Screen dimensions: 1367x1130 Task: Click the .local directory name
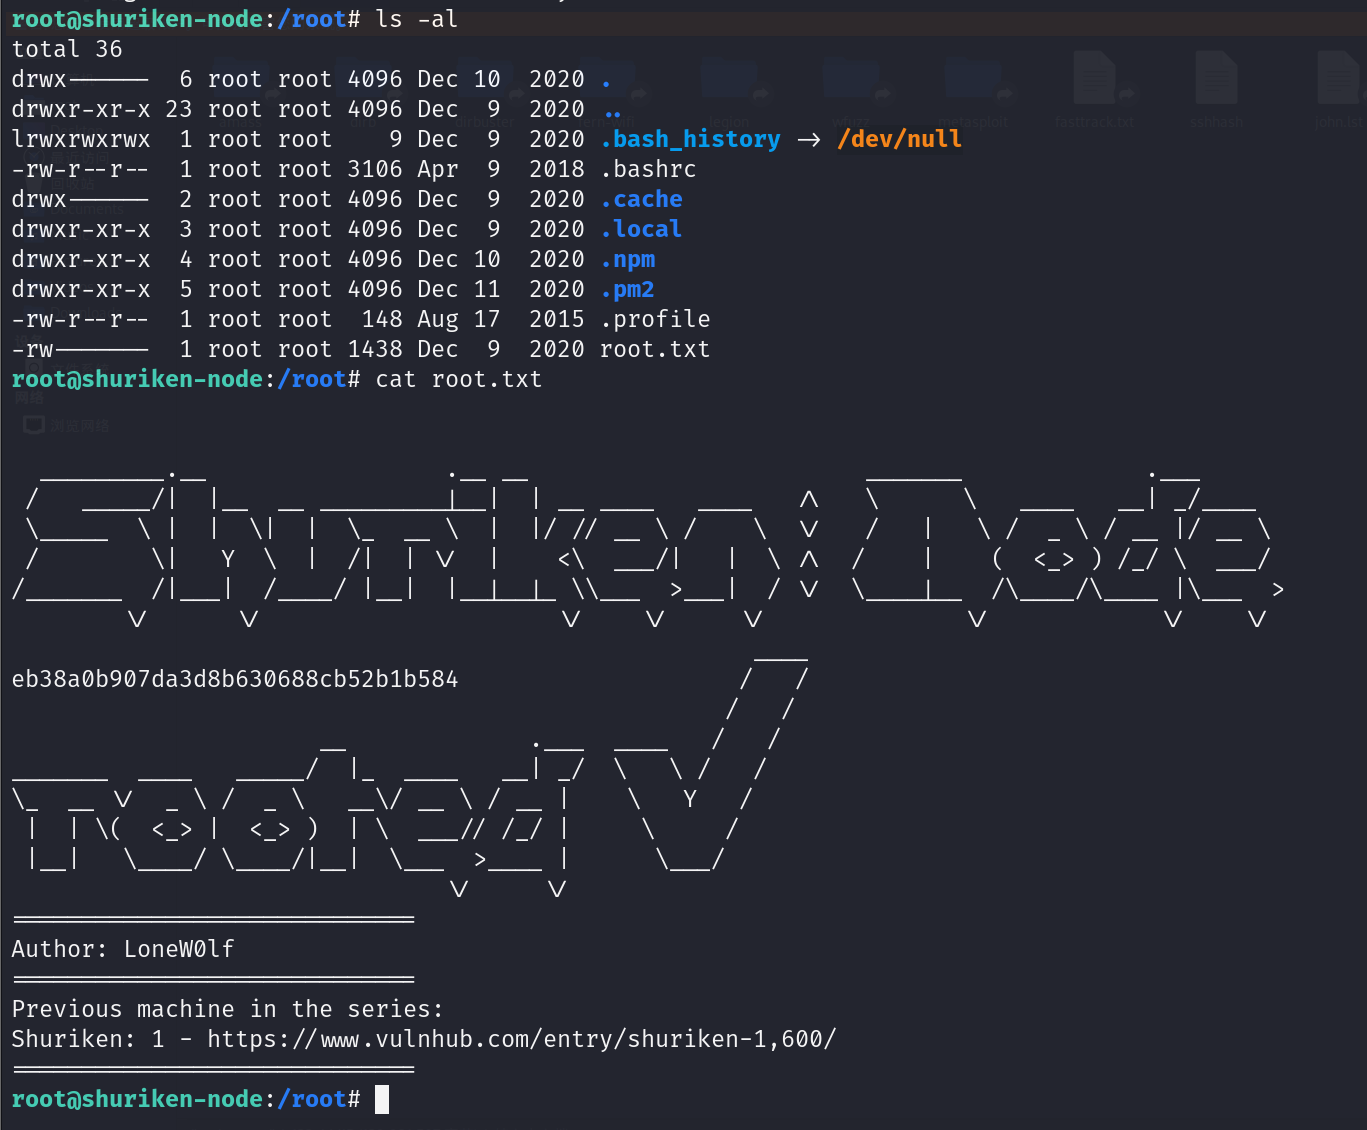[641, 229]
